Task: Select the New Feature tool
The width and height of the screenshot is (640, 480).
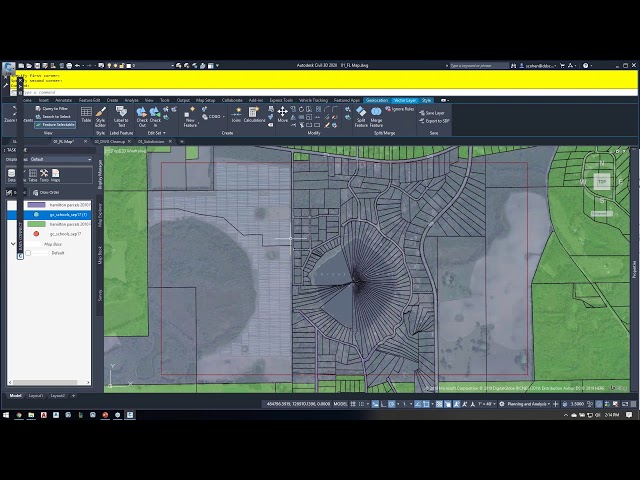Action: coord(190,117)
